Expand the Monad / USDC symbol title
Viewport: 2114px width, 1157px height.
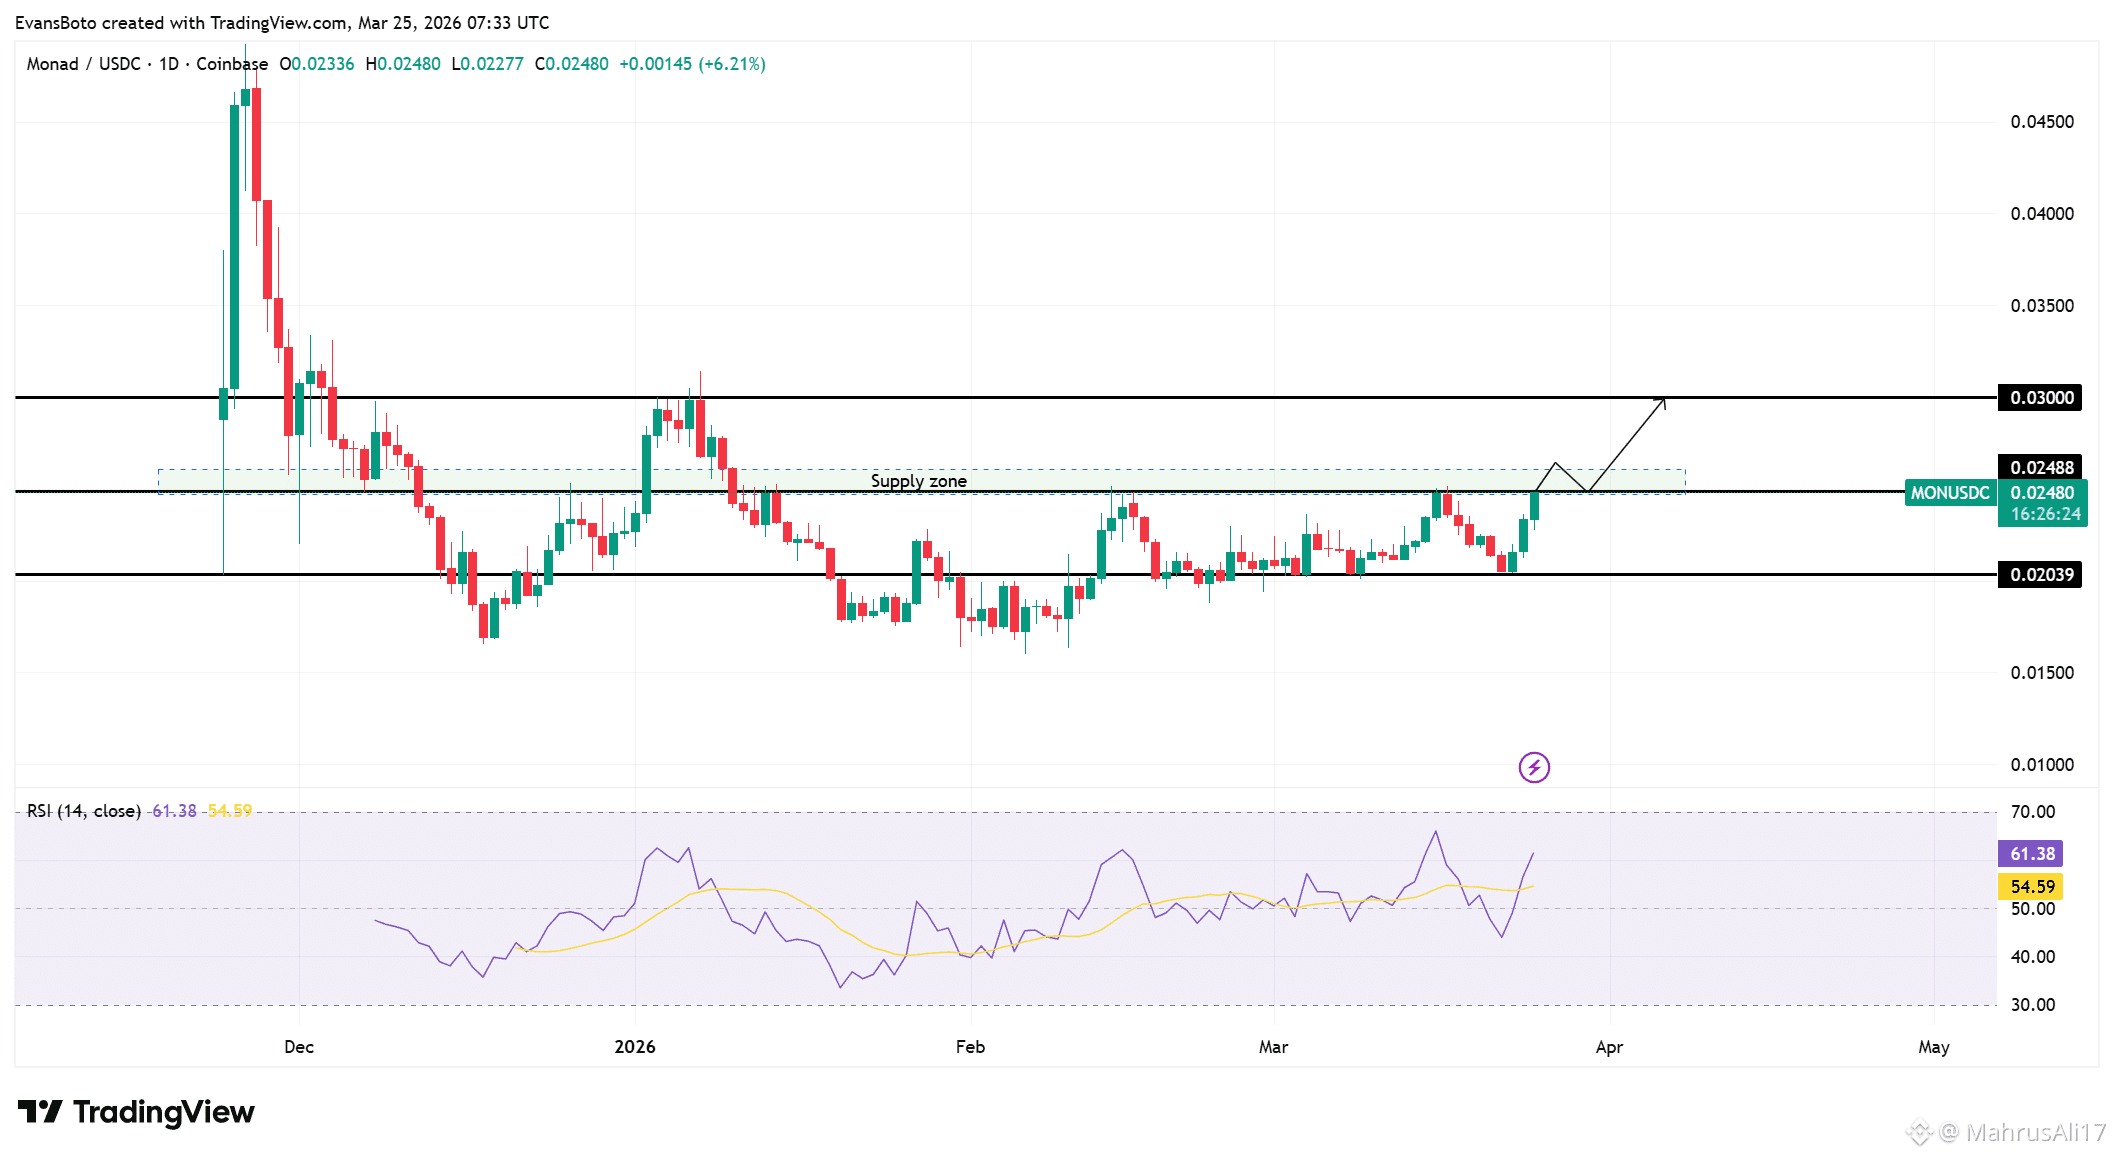(85, 63)
